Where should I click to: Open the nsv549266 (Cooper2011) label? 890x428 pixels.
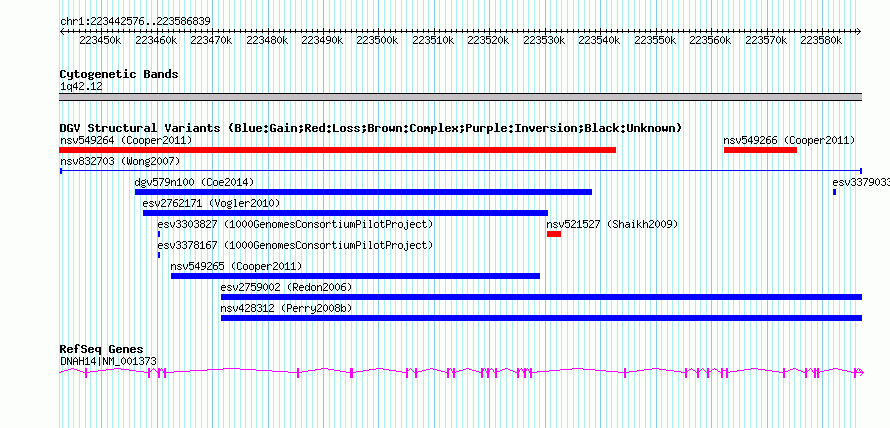coord(789,140)
